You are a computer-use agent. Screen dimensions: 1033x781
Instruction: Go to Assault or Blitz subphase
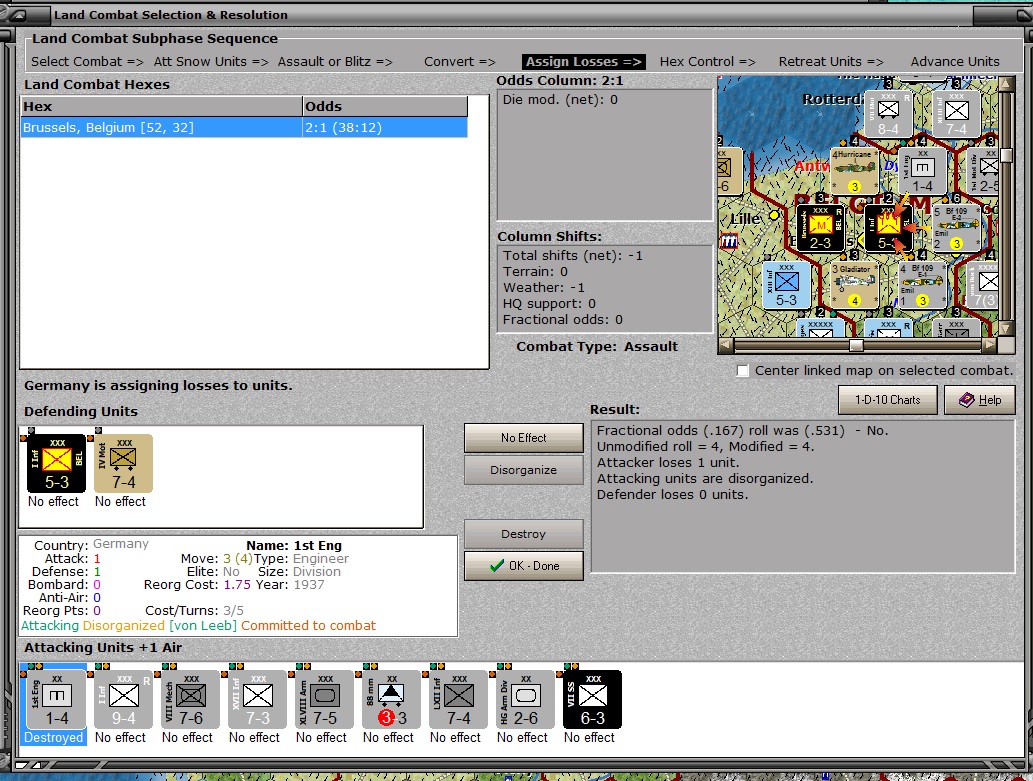335,61
